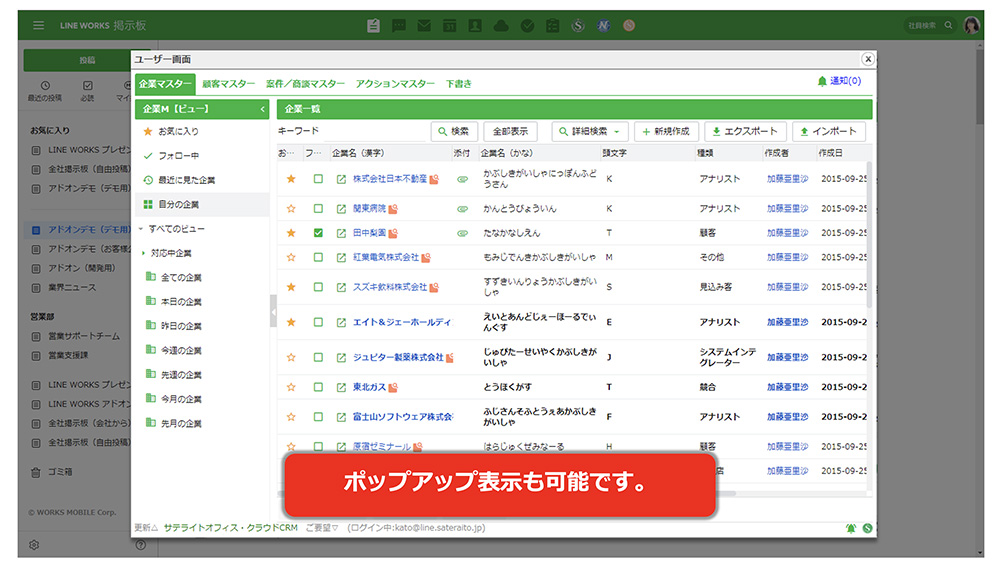Viewport: 1000px width, 565px height.
Task: Click the green bell icon in footer
Action: tap(851, 528)
